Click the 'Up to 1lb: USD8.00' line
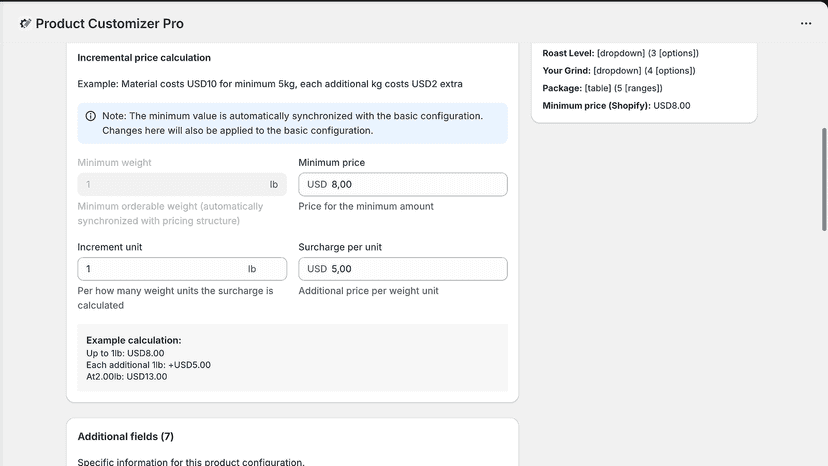828x466 pixels. [x=125, y=353]
